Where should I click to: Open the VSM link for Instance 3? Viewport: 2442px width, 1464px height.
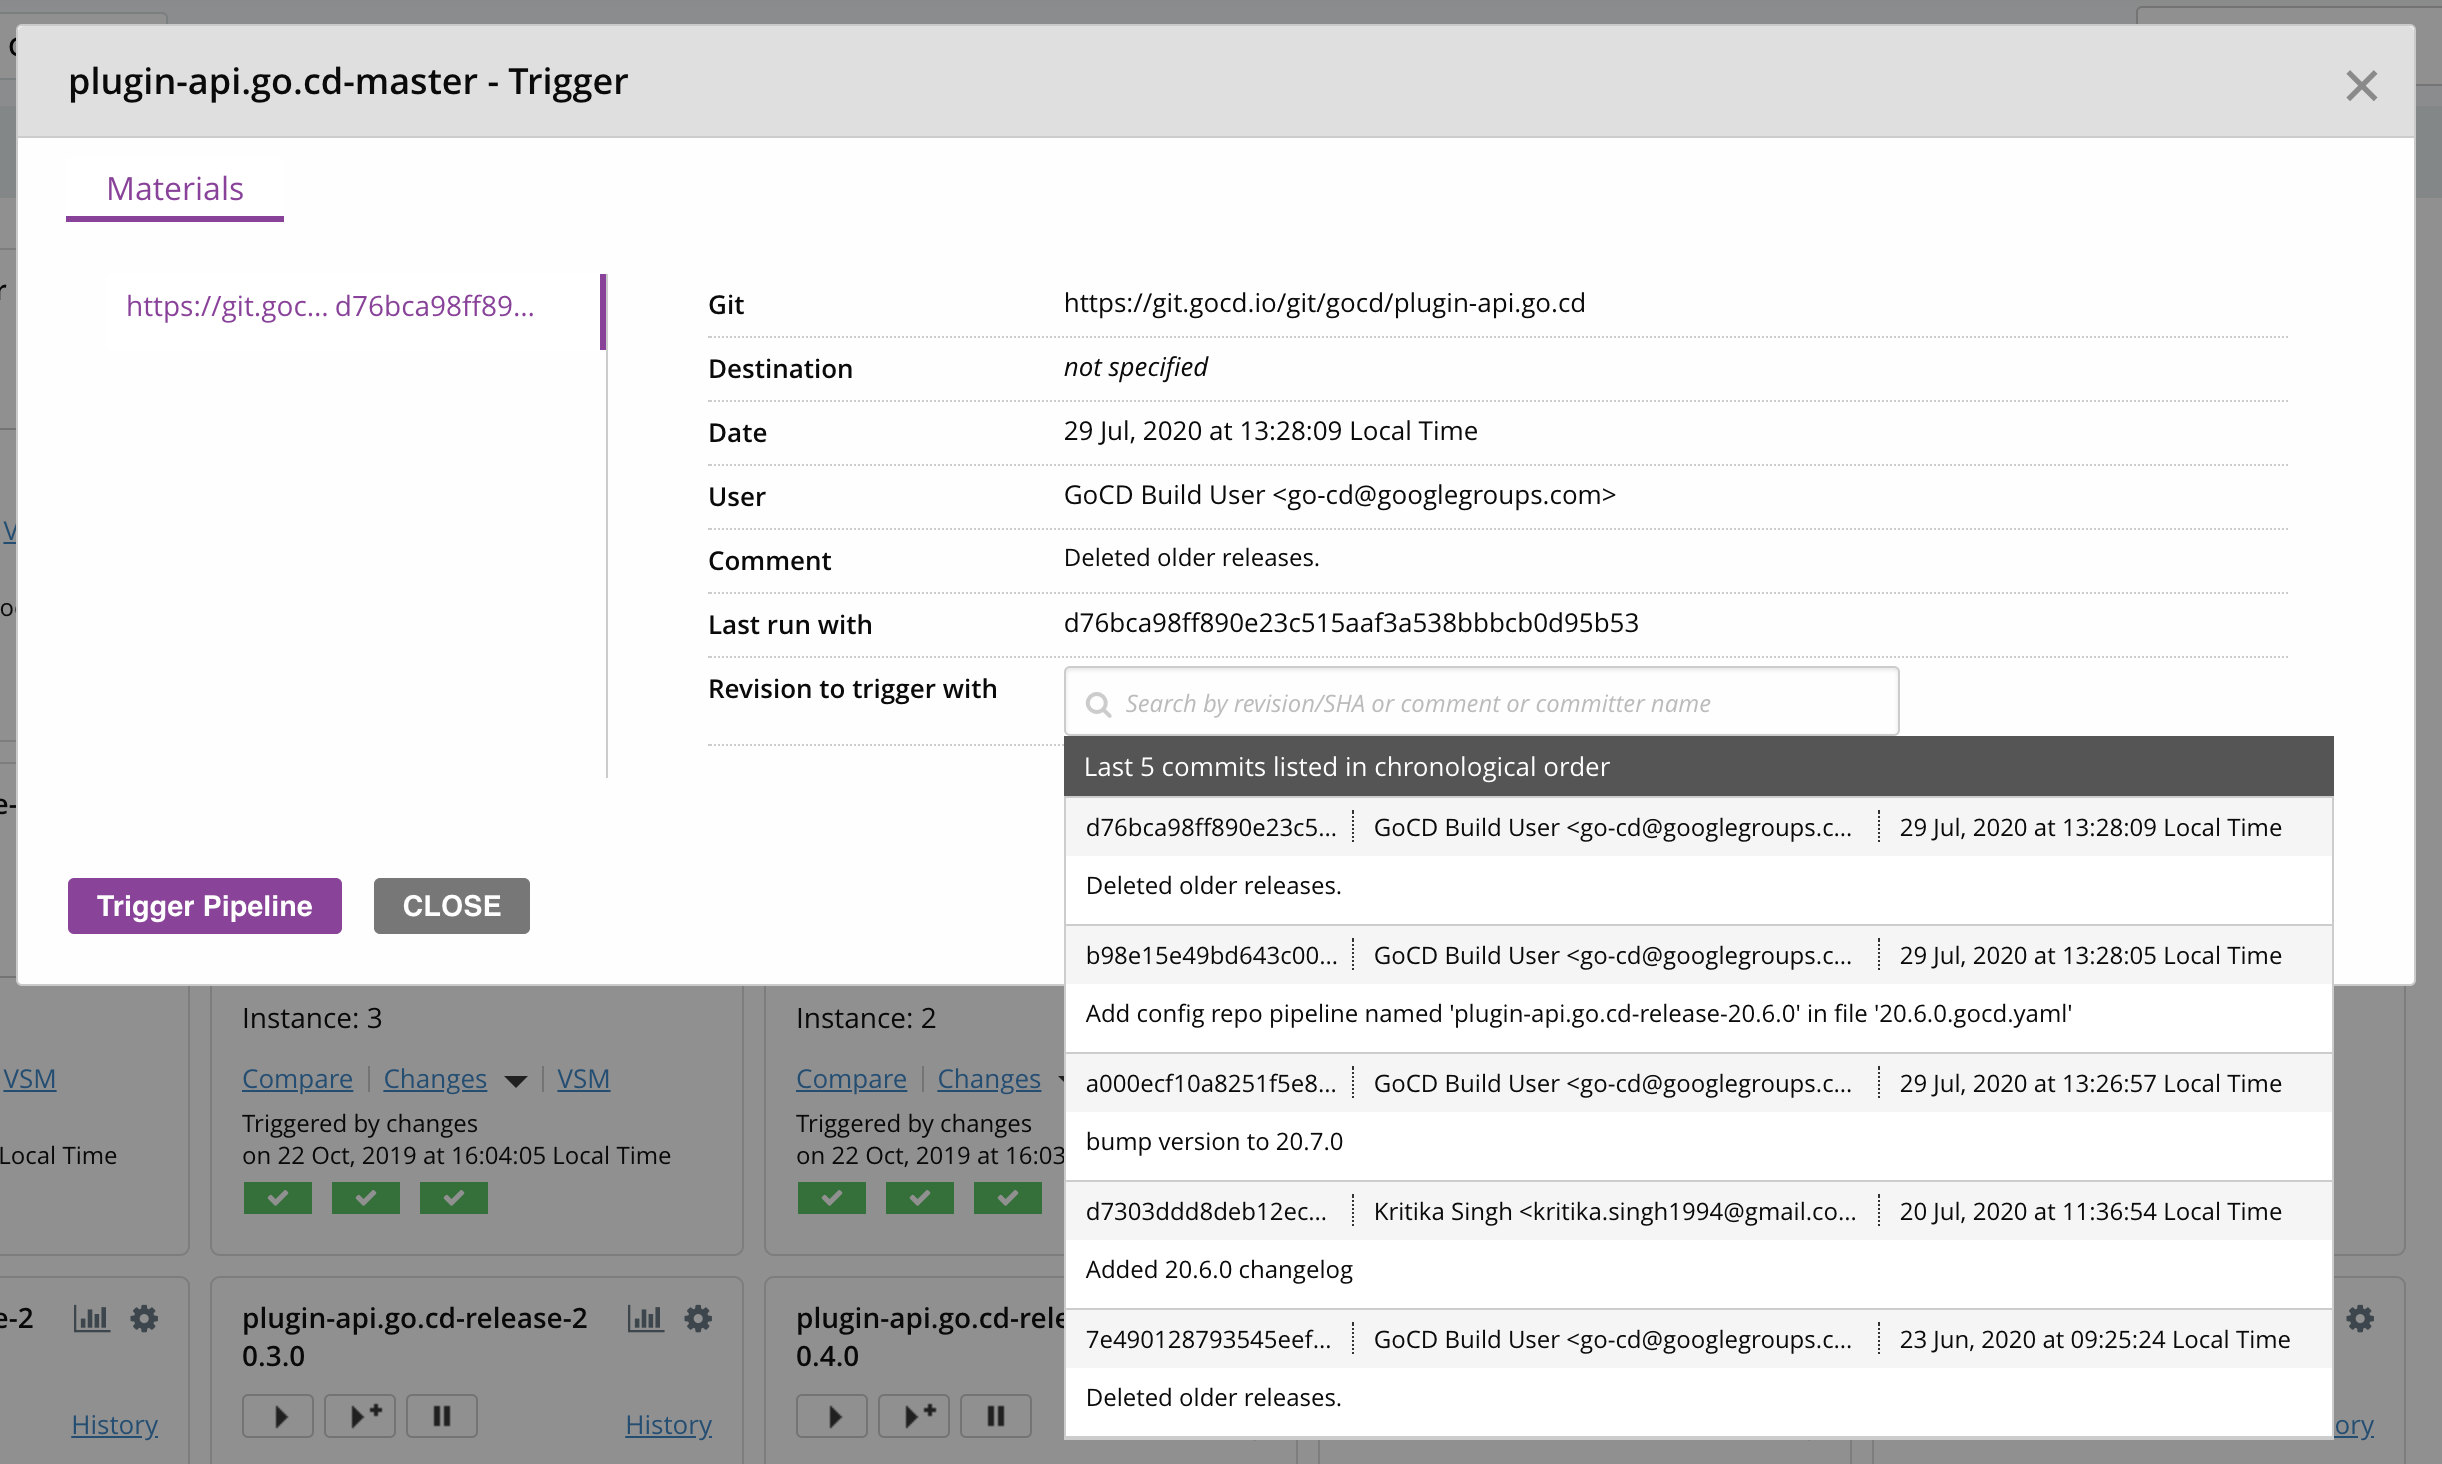point(583,1079)
